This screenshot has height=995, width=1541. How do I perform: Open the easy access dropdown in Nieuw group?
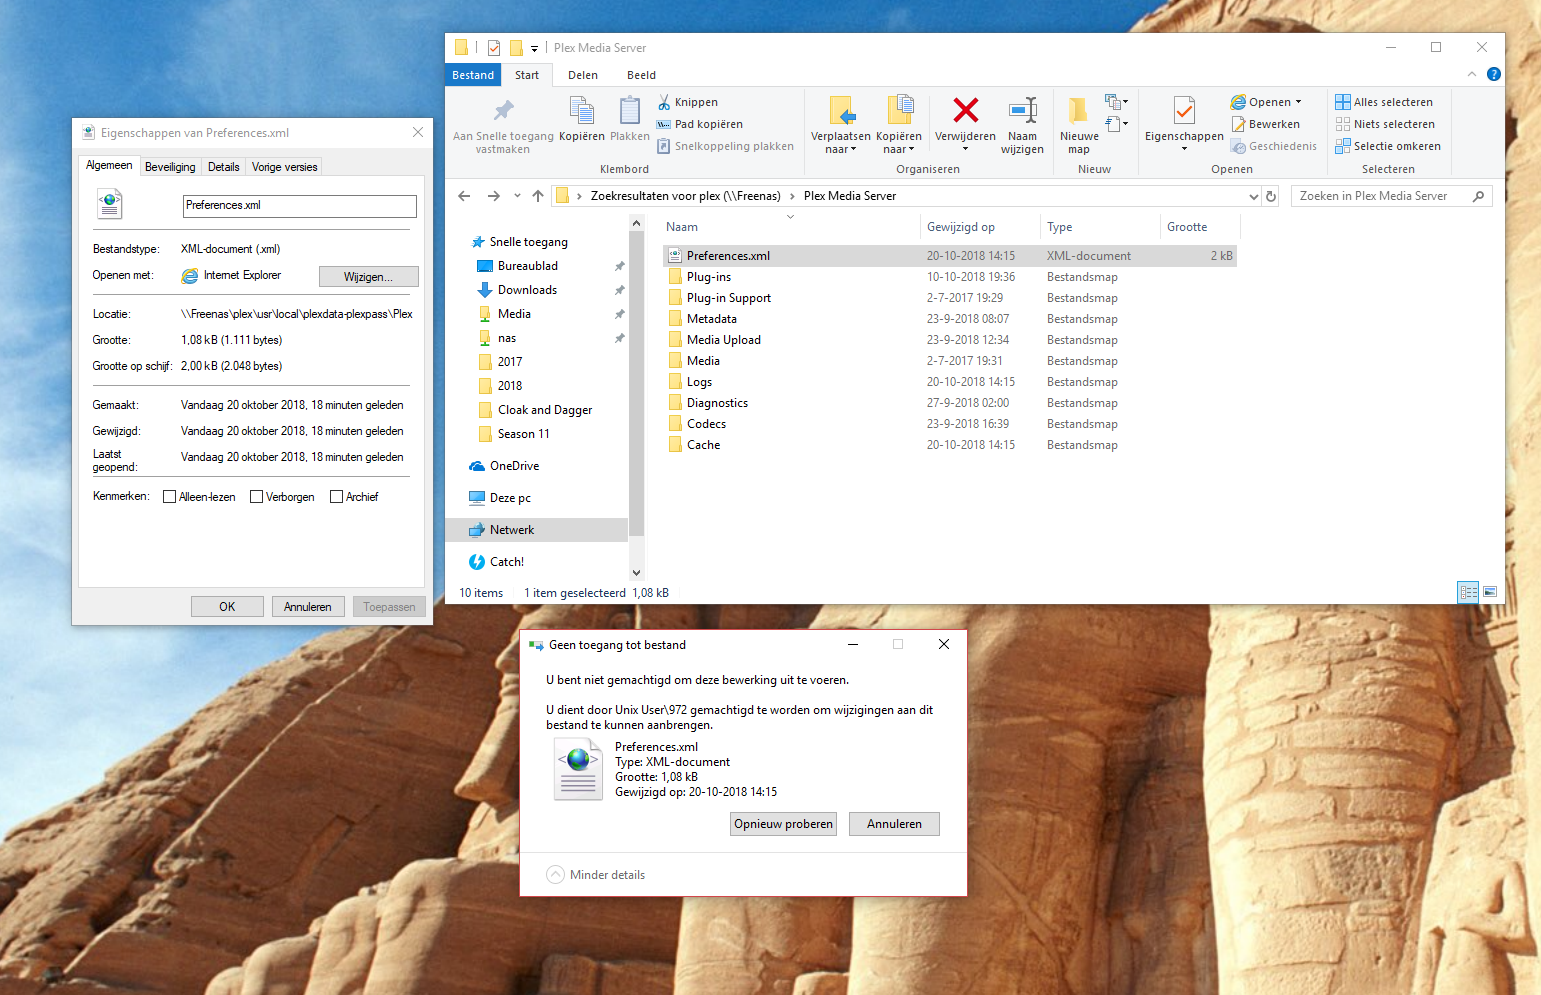coord(1116,124)
